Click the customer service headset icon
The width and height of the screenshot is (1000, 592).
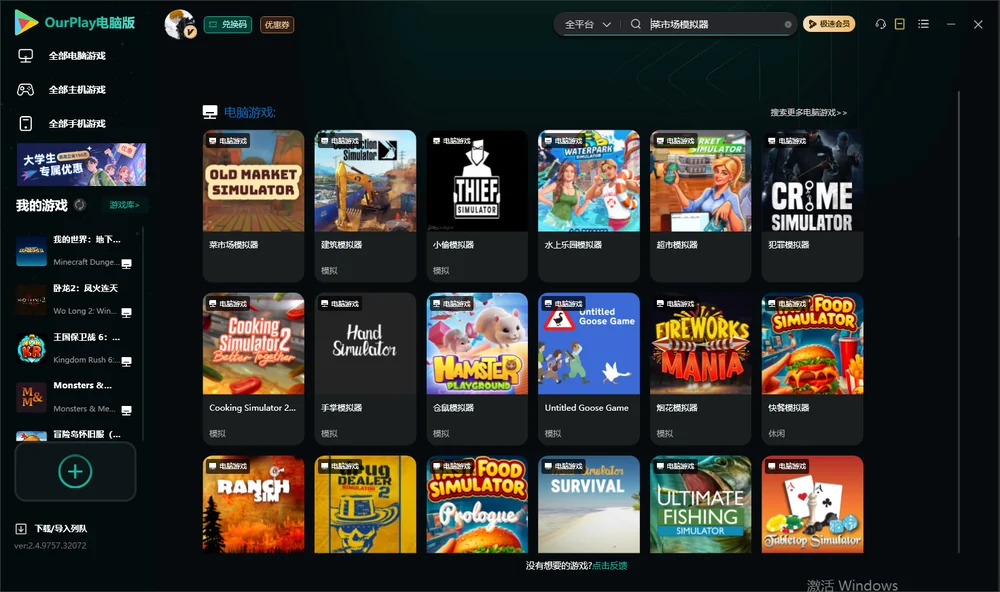click(x=880, y=24)
